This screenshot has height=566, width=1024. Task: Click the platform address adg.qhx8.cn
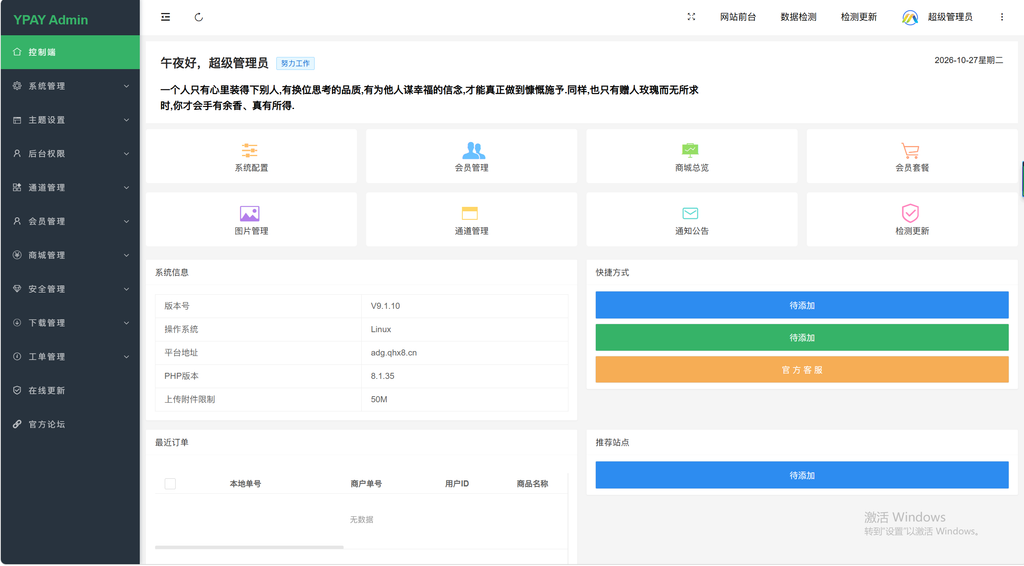[394, 353]
